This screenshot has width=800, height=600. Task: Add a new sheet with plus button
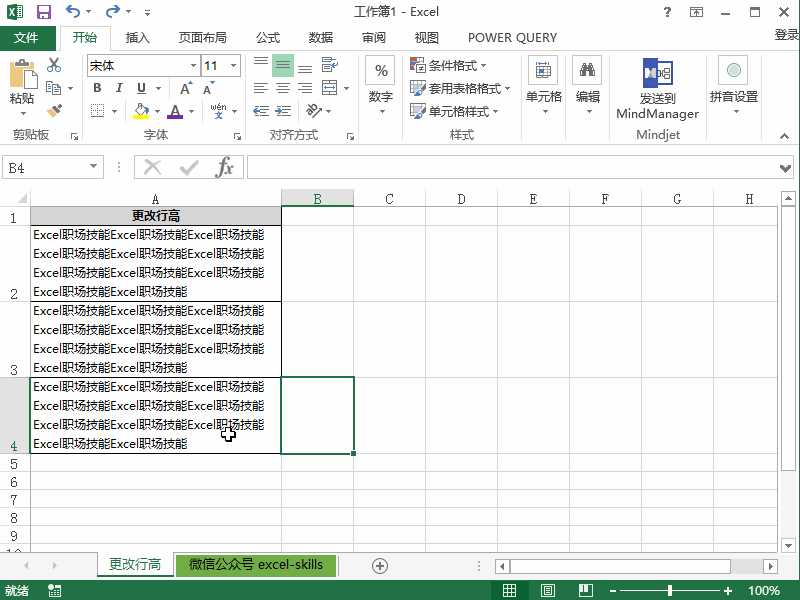tap(380, 565)
